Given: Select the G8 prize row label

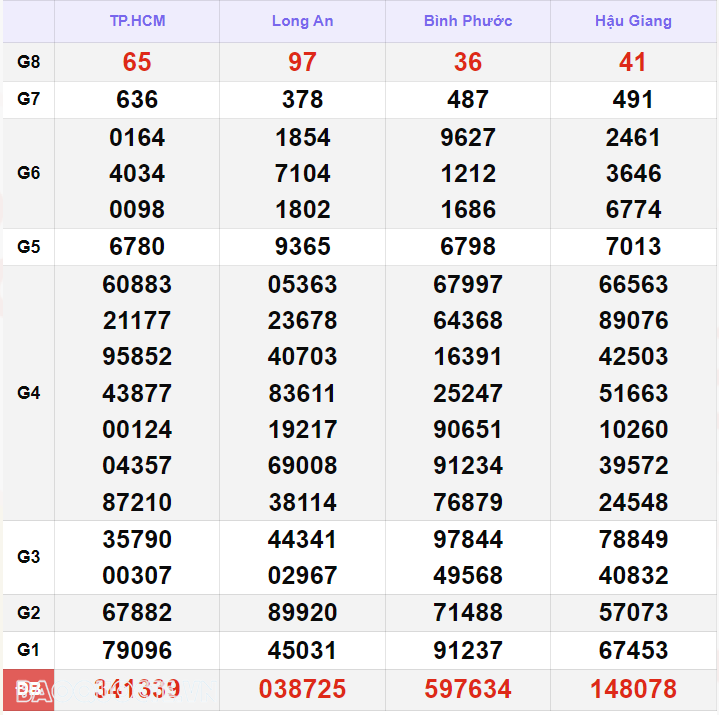Looking at the screenshot, I should point(29,62).
